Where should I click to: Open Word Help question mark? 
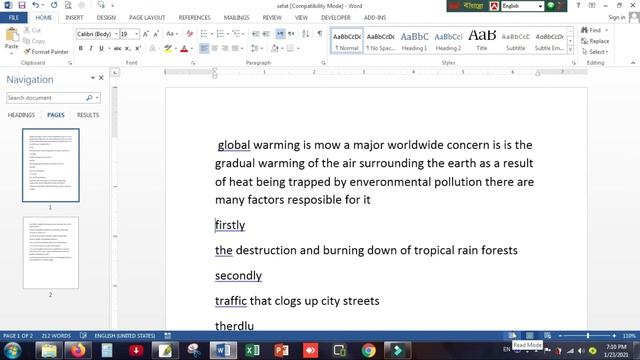[578, 5]
